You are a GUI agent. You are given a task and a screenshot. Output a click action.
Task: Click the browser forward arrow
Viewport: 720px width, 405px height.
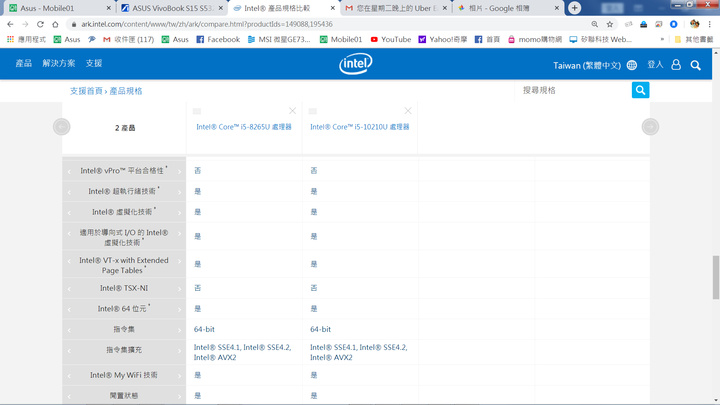click(25, 24)
